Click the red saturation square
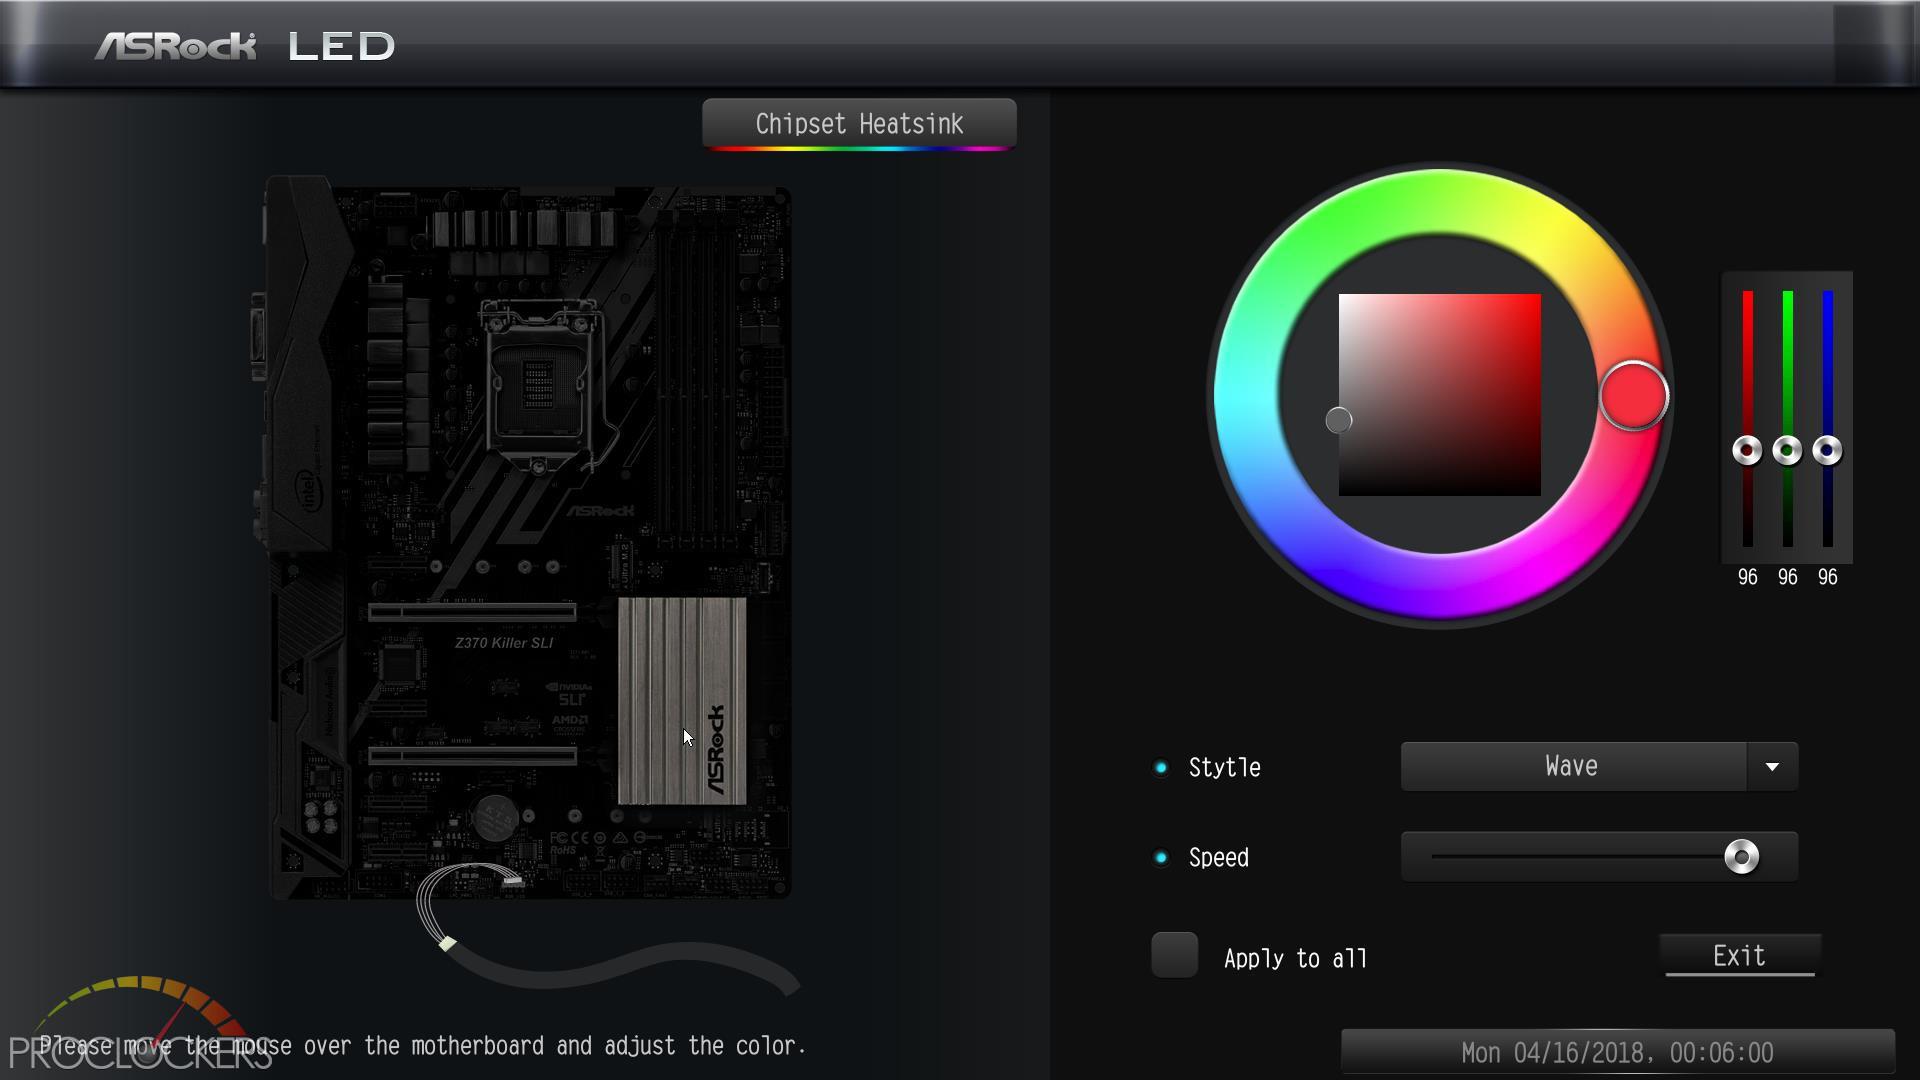 coord(1440,395)
